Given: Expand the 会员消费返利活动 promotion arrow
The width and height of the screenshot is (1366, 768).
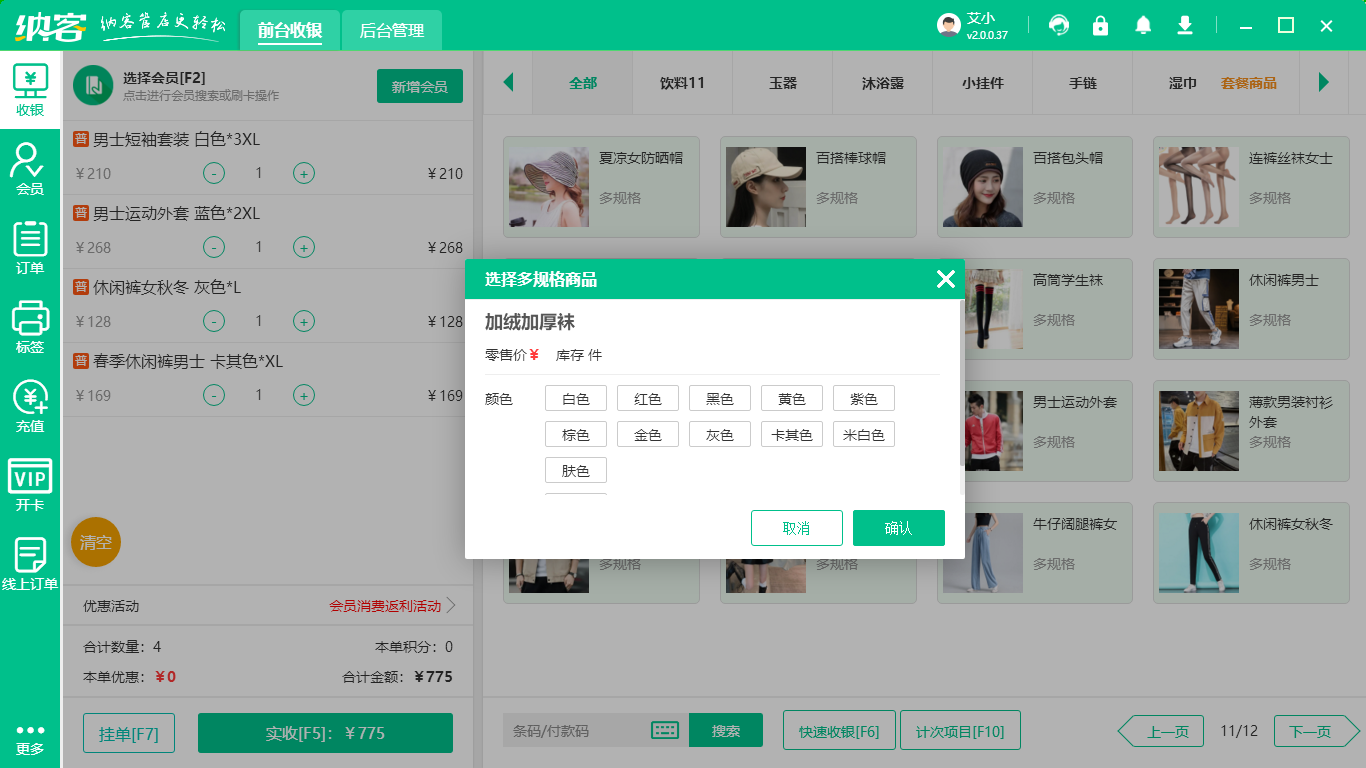Looking at the screenshot, I should coord(451,605).
